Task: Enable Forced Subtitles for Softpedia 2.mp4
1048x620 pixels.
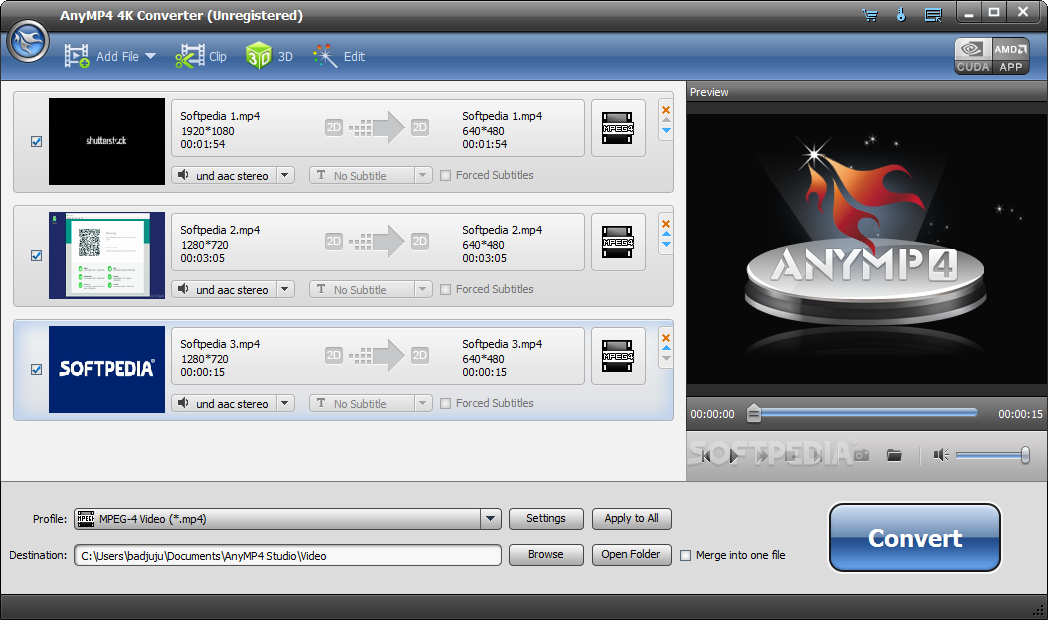Action: (446, 289)
